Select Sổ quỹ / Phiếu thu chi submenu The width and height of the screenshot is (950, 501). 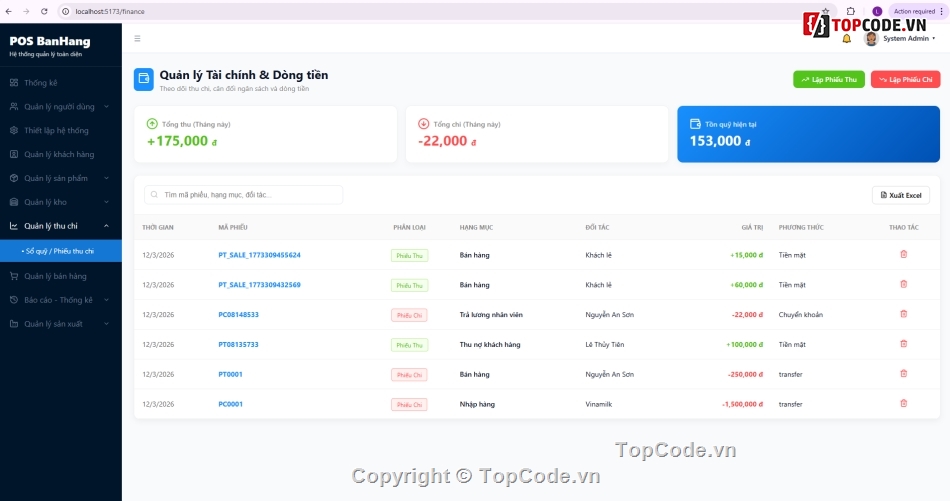[61, 251]
